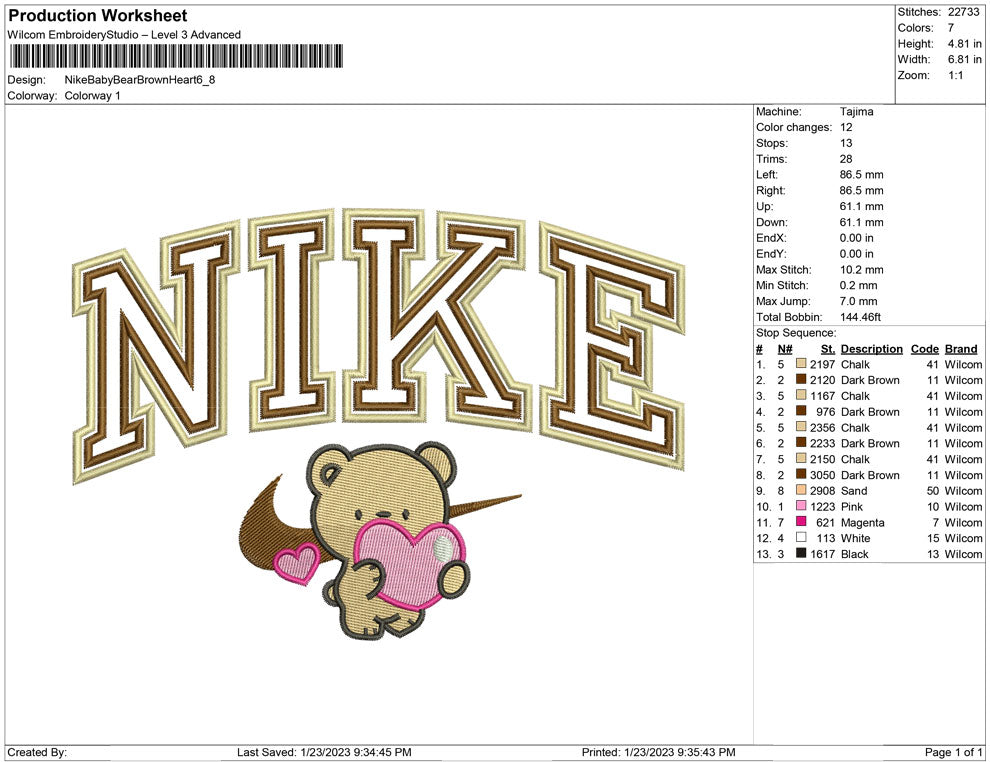This screenshot has width=990, height=762.
Task: Click the Black color swatch in stop 13
Action: [x=801, y=553]
